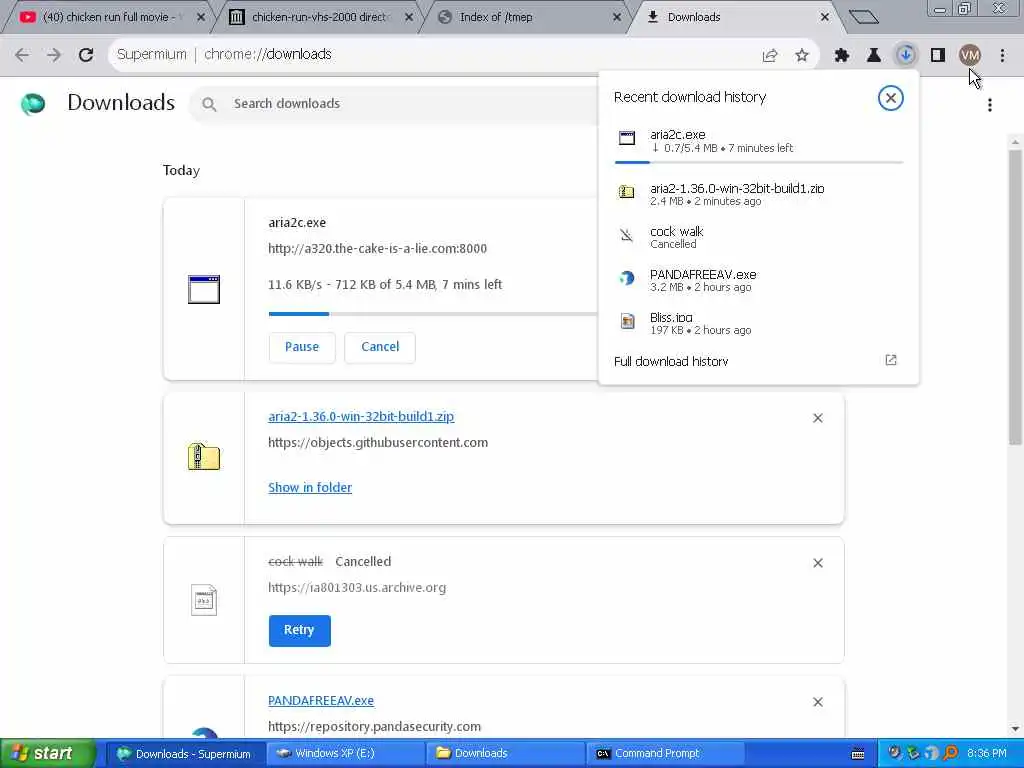Open the PANDAFREEAV.exe link
The image size is (1024, 768).
321,700
